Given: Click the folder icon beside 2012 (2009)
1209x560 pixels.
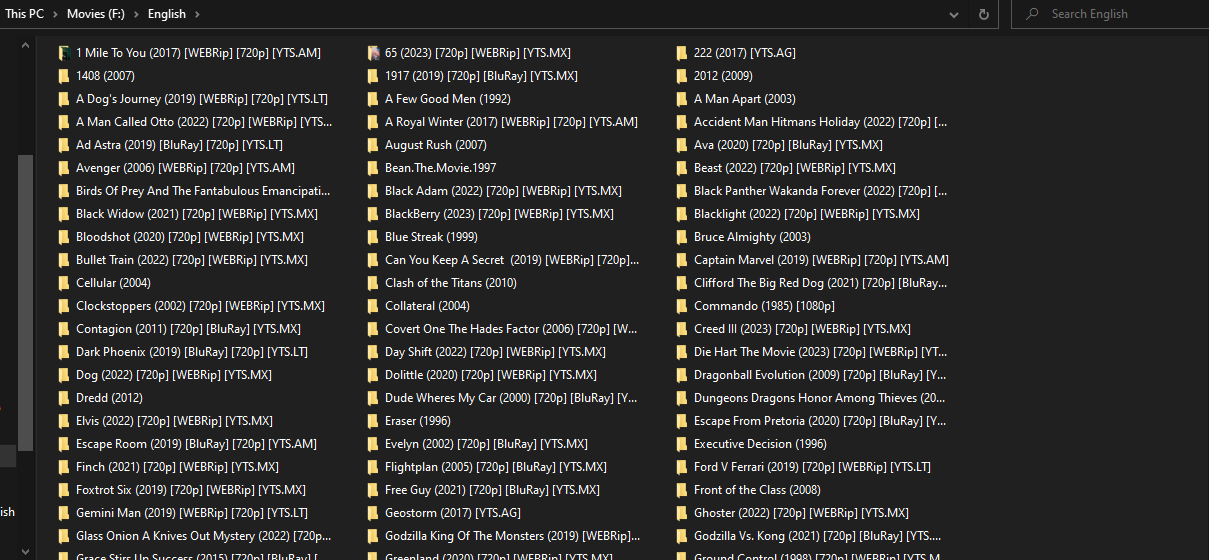Looking at the screenshot, I should coord(682,76).
